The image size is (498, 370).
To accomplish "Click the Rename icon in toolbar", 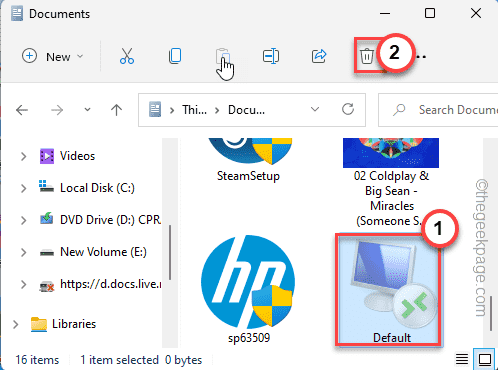I will 271,56.
